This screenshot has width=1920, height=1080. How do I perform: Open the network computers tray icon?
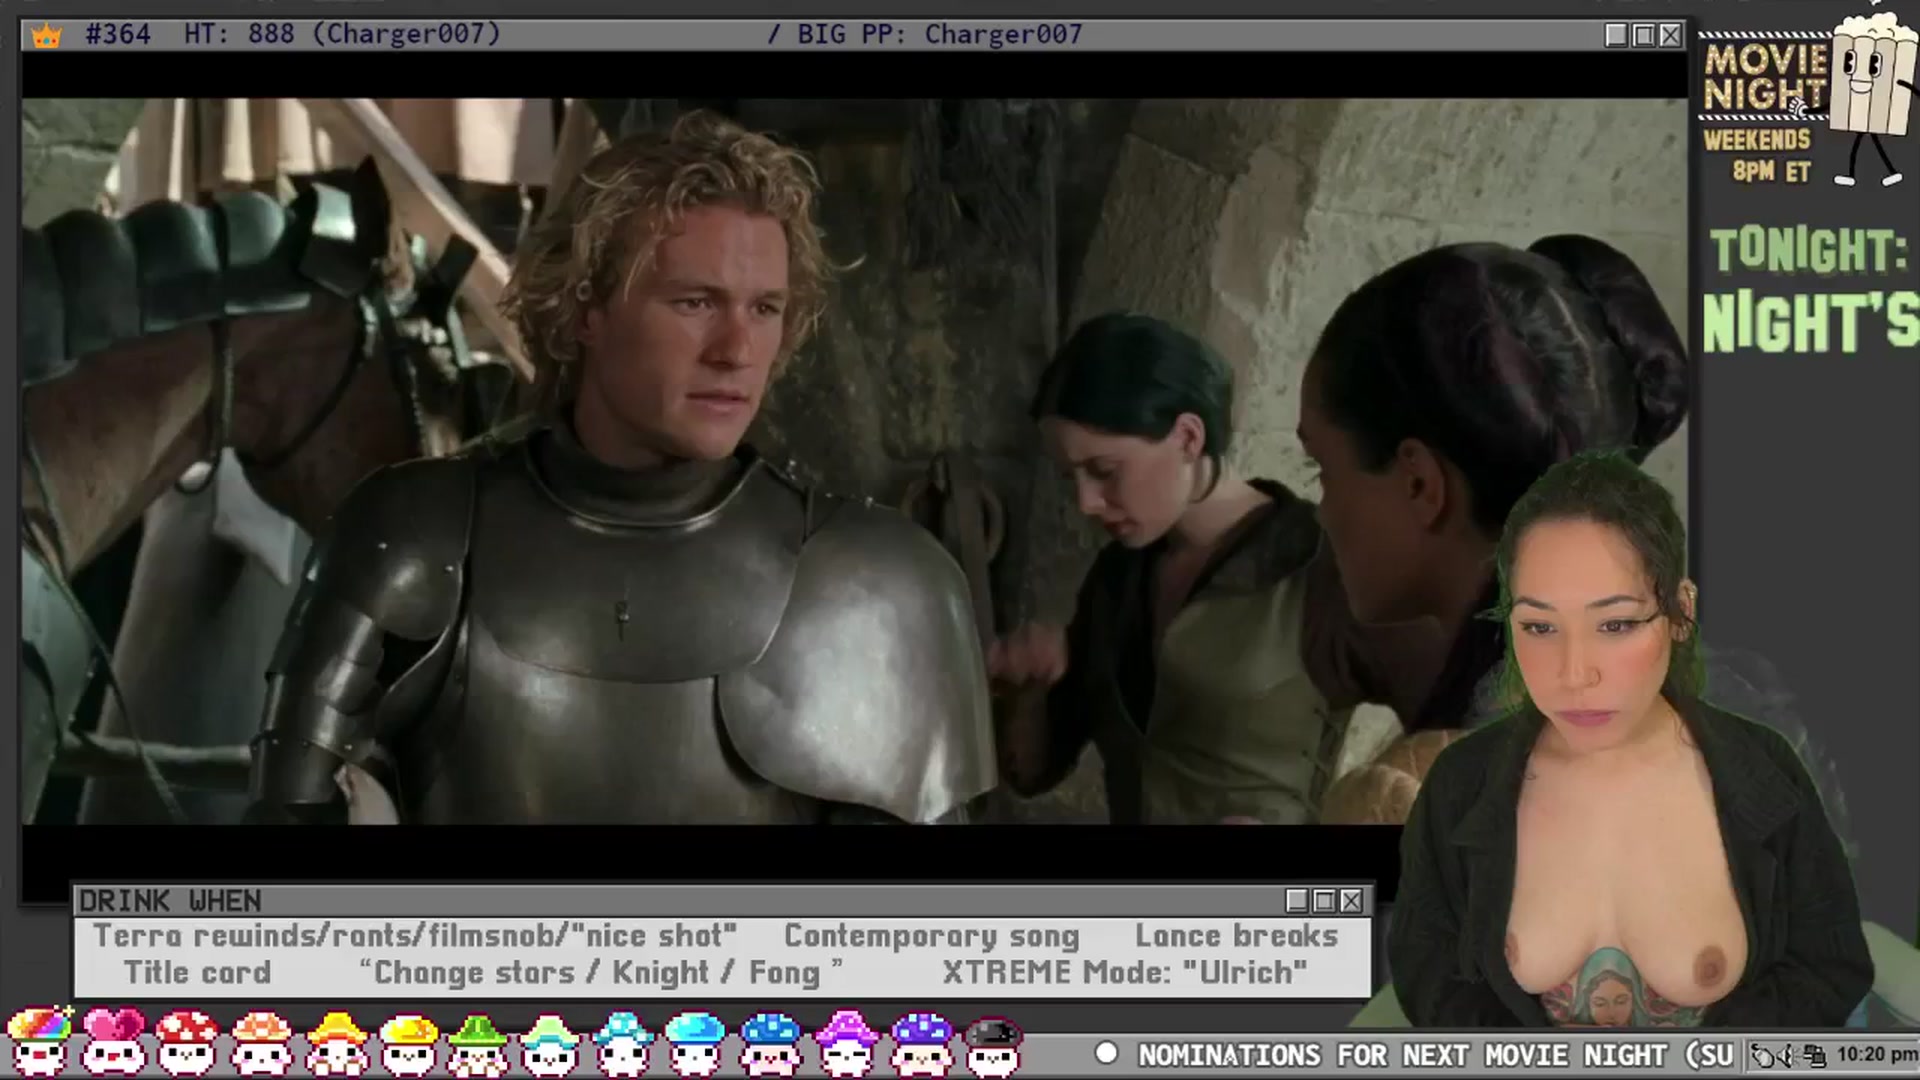point(1814,1055)
